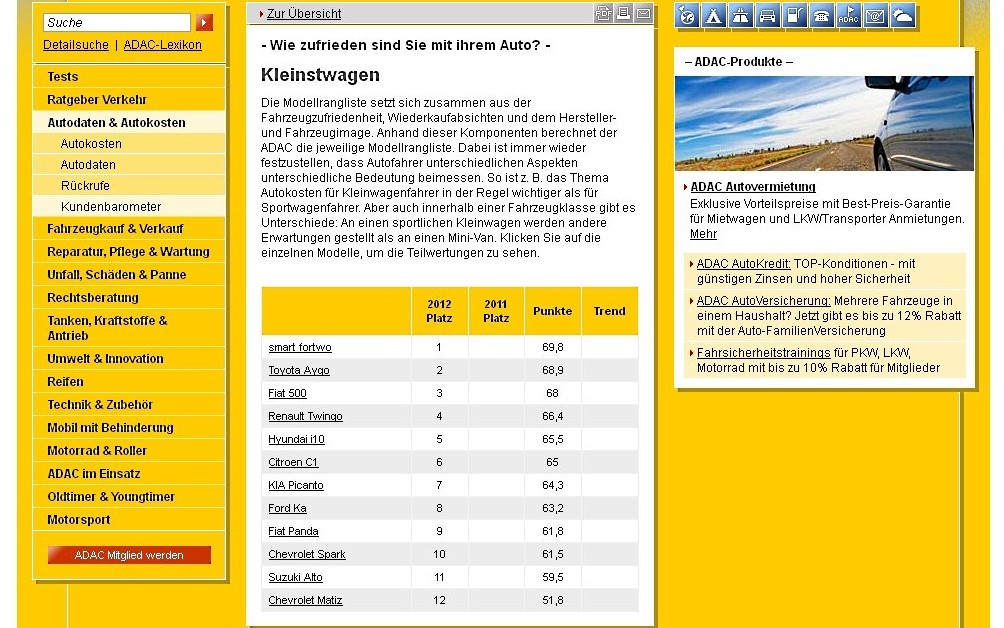This screenshot has height=628, width=1004.
Task: Select Kundenbarometer in the sidebar submenu
Action: click(x=111, y=207)
